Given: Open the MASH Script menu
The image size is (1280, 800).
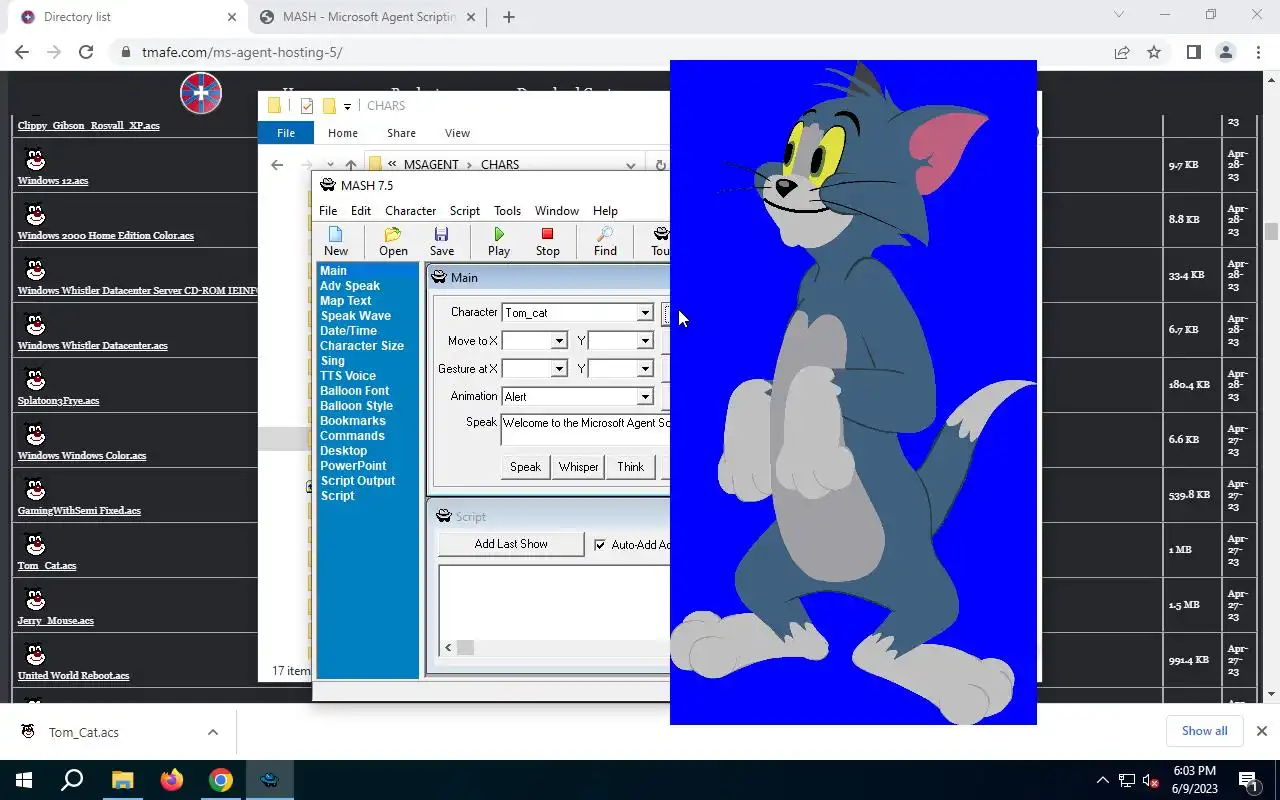Looking at the screenshot, I should coord(465,211).
